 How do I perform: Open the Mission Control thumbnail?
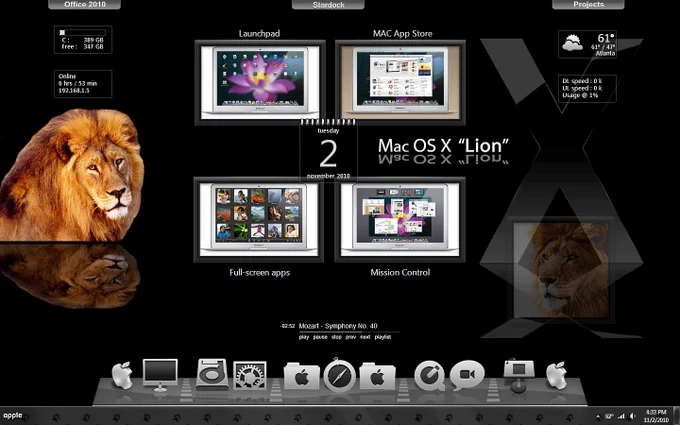pos(400,219)
